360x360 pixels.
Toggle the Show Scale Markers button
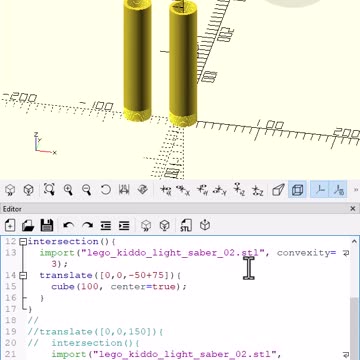[x=338, y=190]
